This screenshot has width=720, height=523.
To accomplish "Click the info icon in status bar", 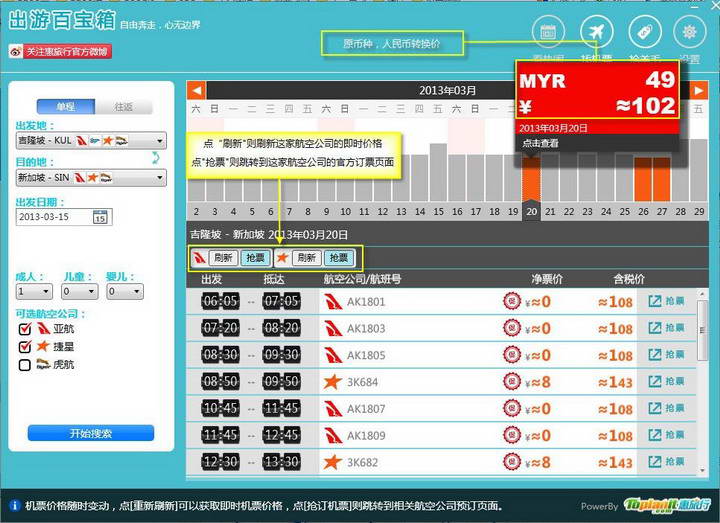I will [14, 506].
